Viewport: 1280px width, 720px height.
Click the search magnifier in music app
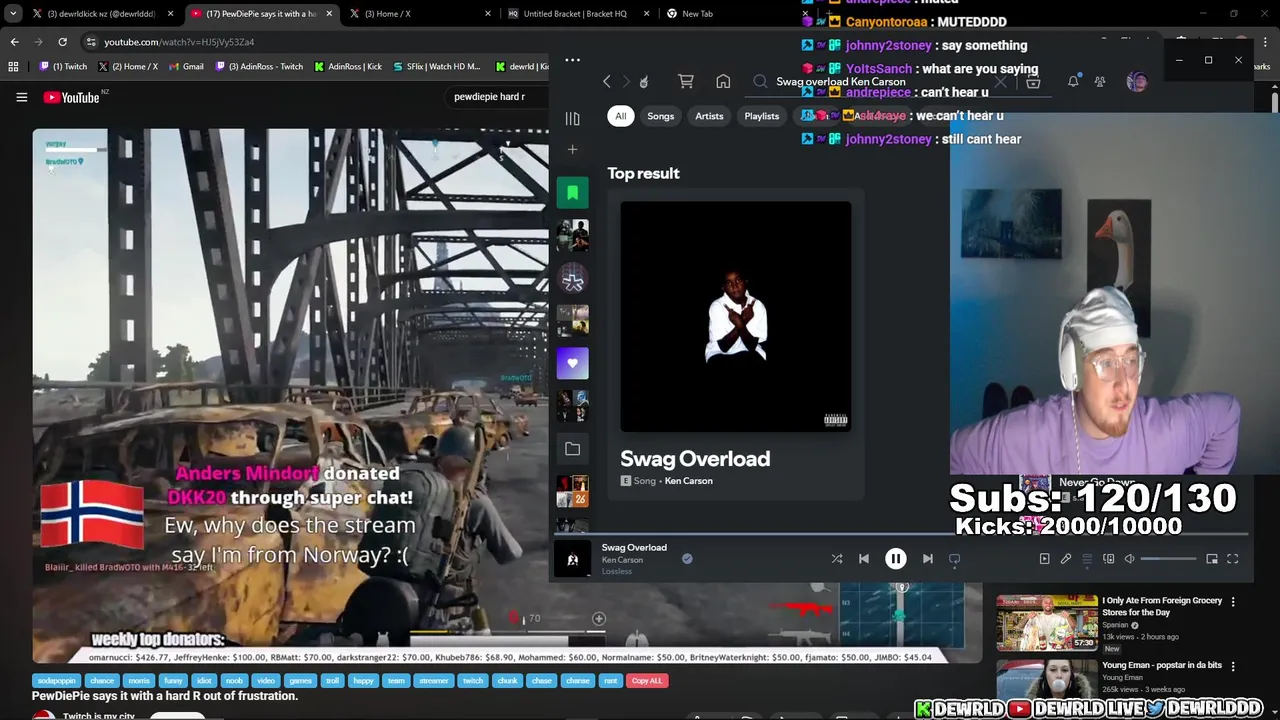(760, 82)
